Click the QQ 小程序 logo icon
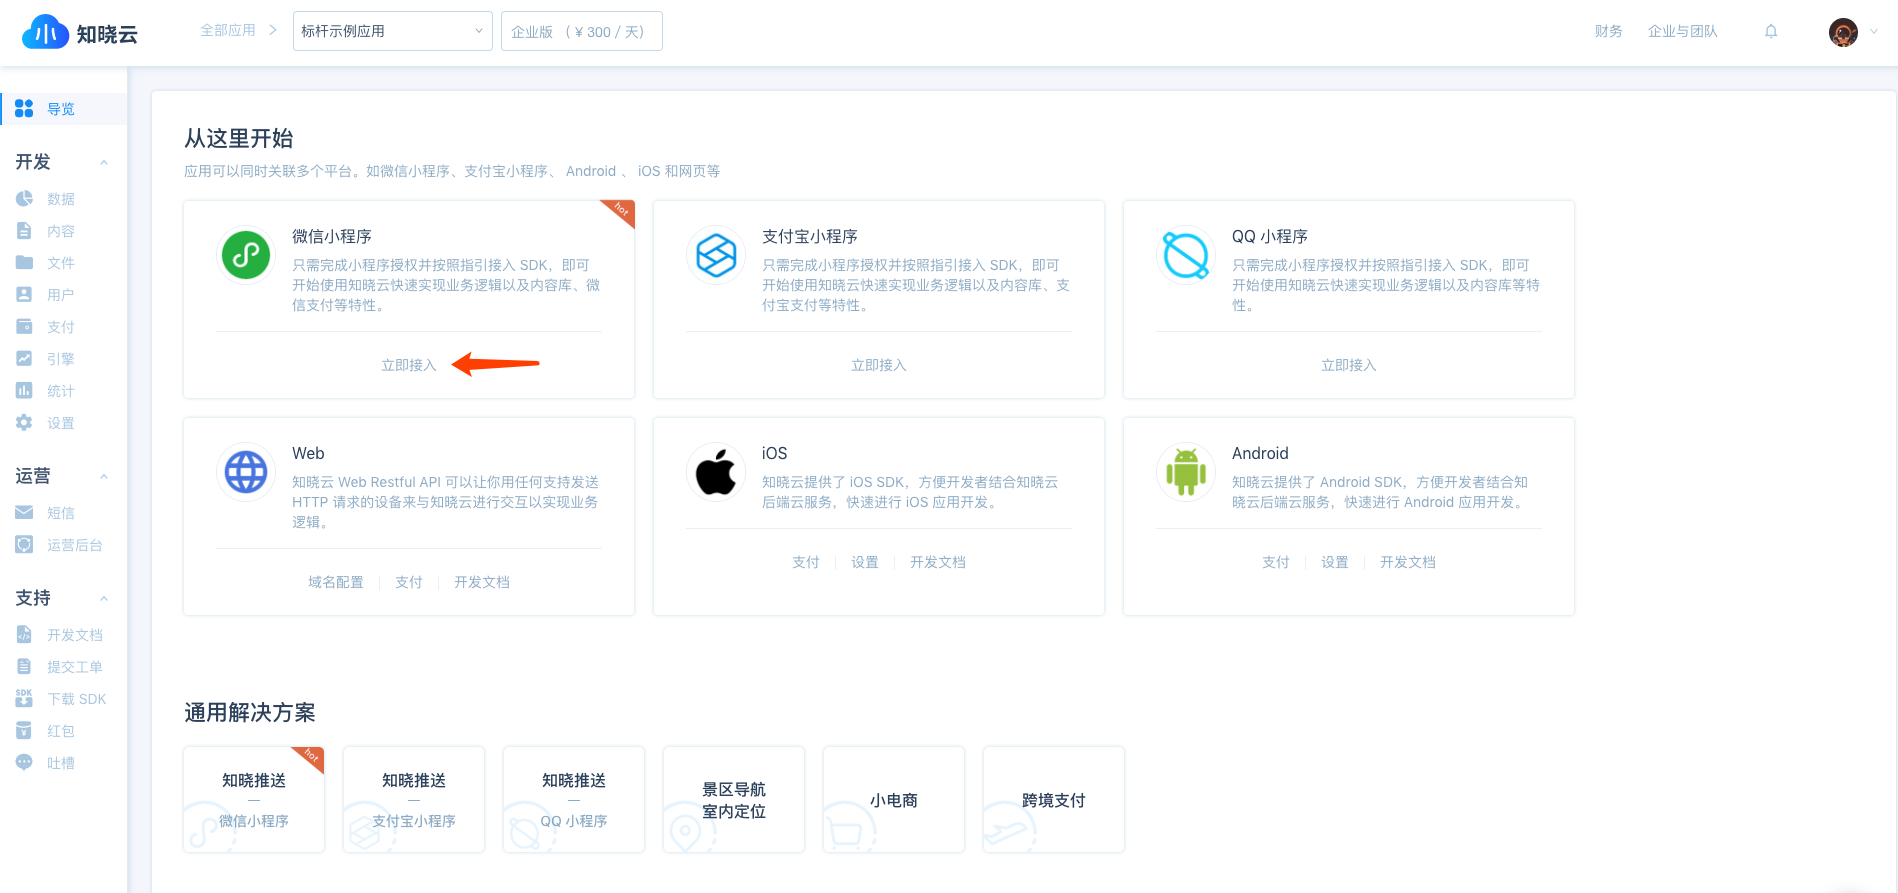The image size is (1898, 893). (1186, 256)
